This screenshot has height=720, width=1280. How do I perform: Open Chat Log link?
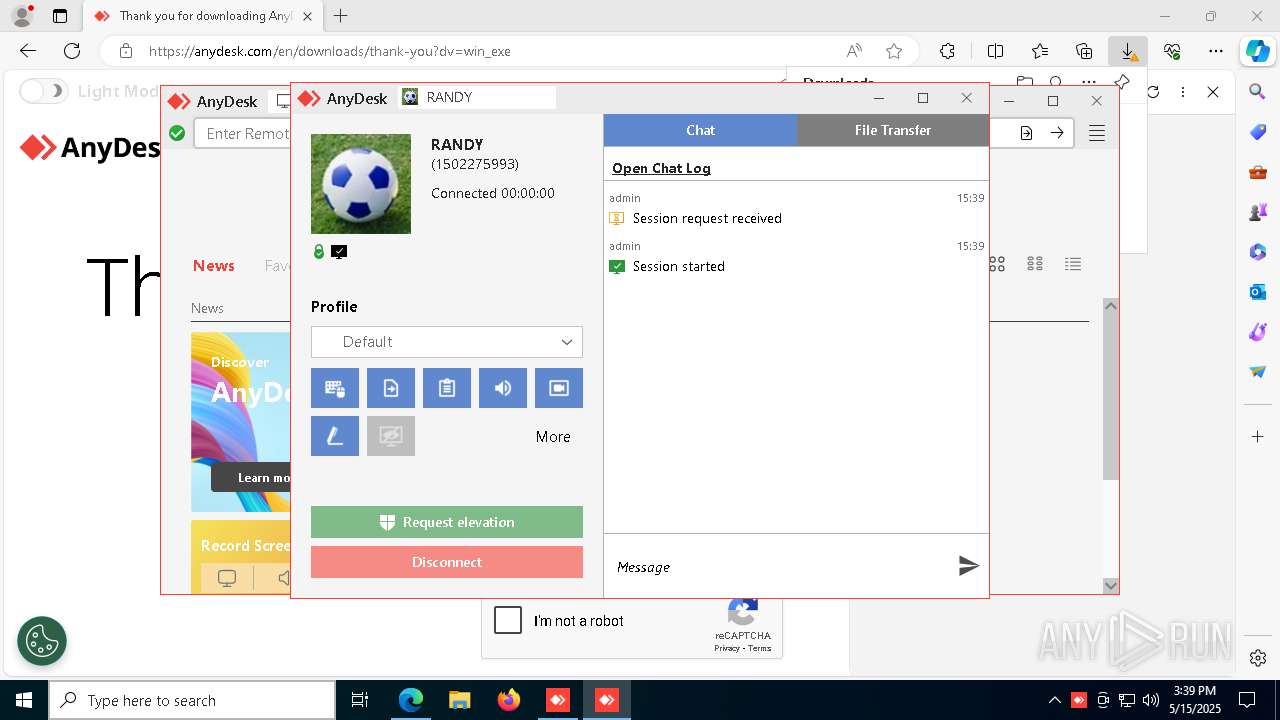point(661,168)
